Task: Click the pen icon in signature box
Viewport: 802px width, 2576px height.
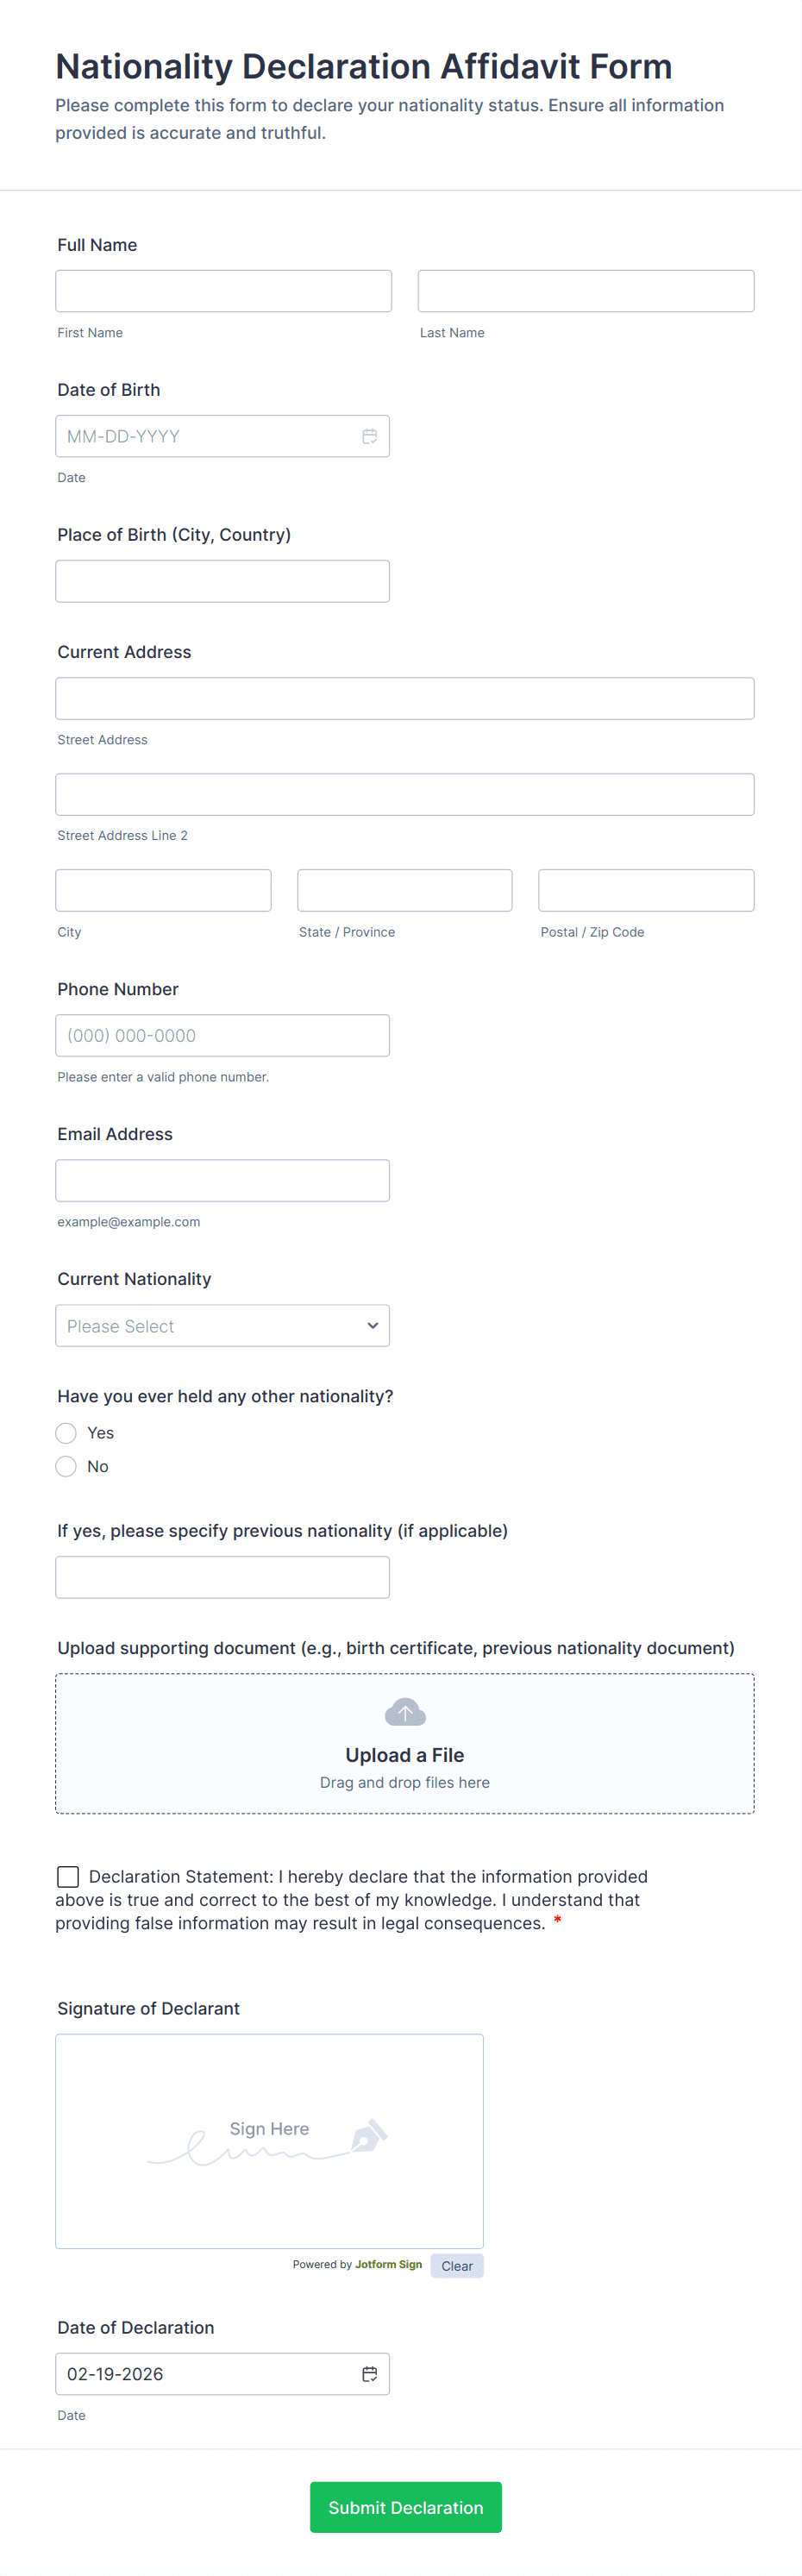Action: [368, 2136]
